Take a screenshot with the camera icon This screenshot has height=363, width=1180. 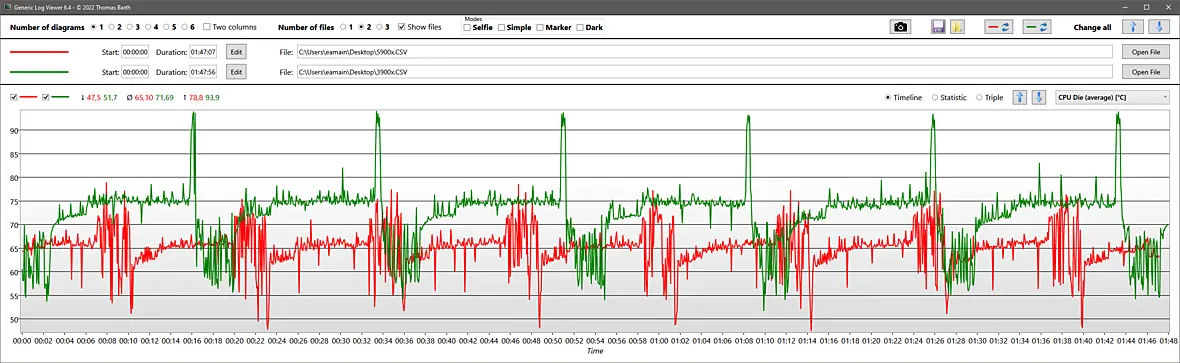tap(900, 27)
